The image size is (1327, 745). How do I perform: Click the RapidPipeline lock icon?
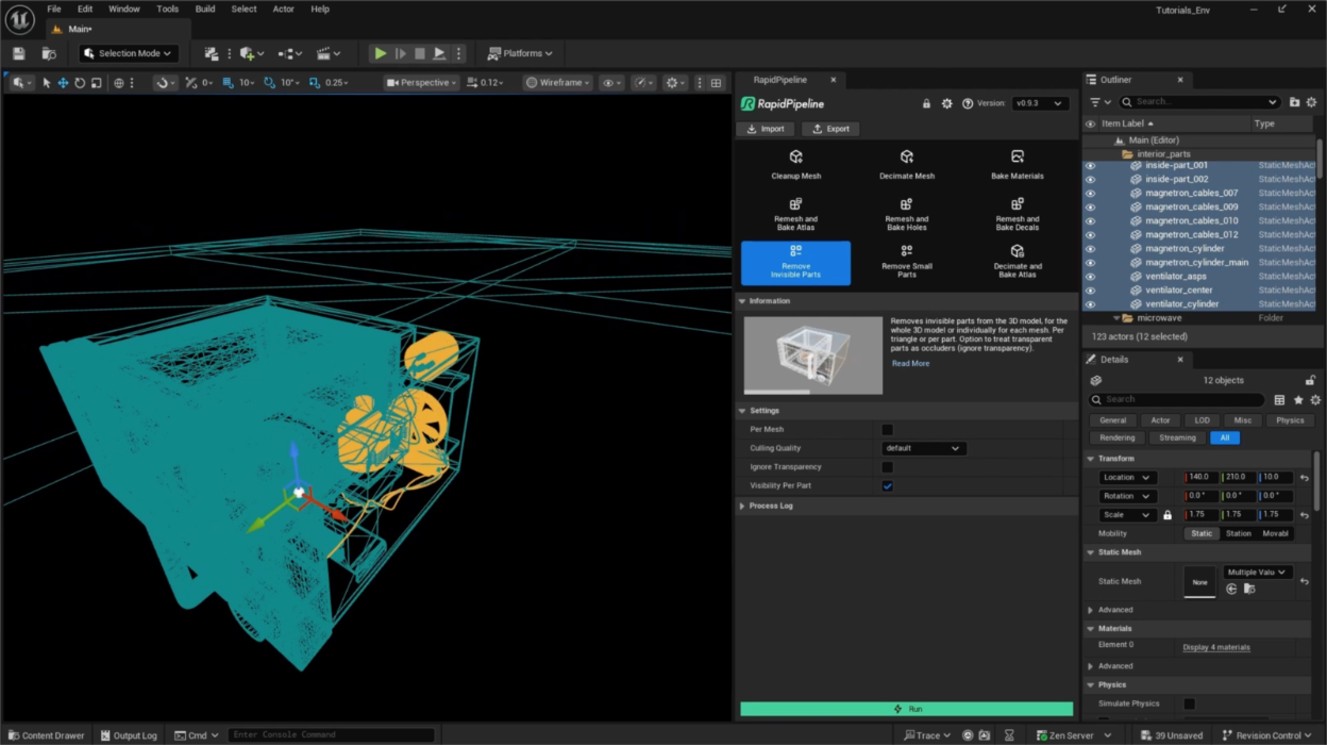click(926, 103)
